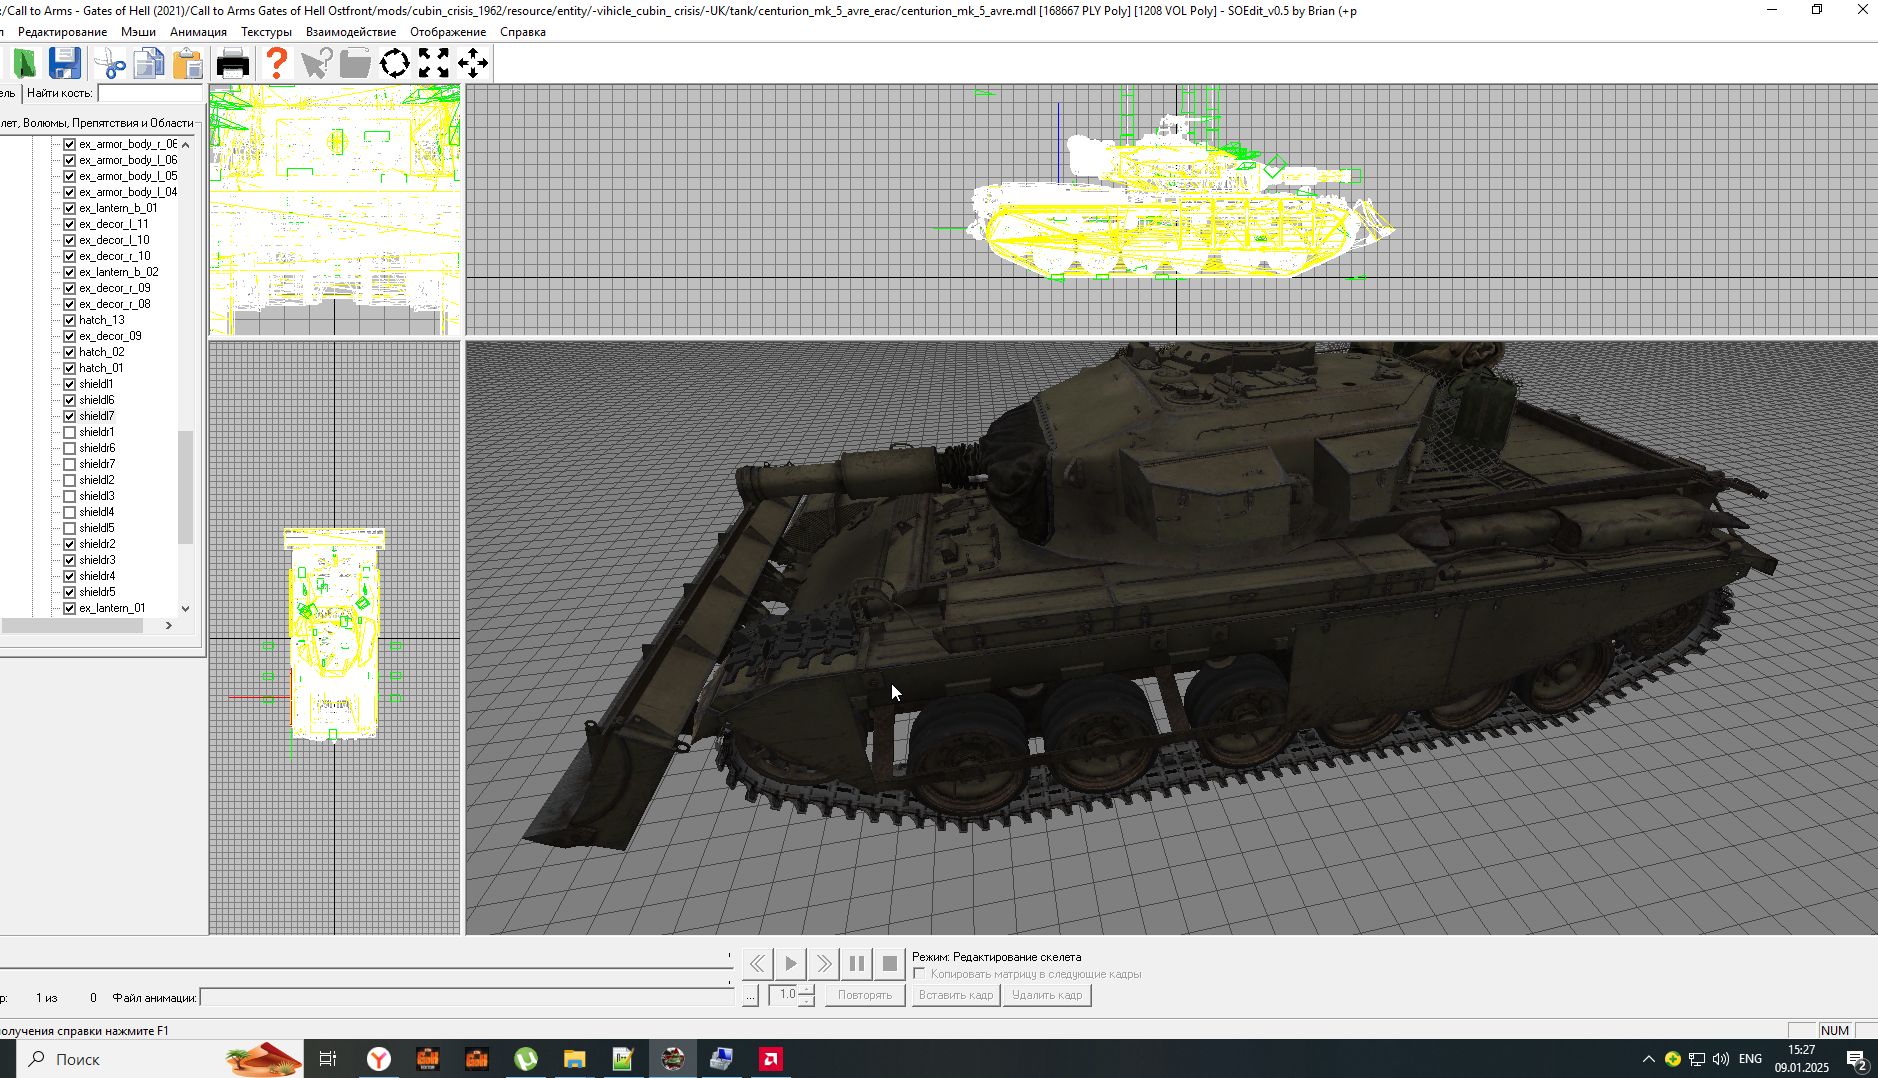Screen dimensions: 1878x1078
Task: Open help with the red question mark
Action: coord(277,64)
